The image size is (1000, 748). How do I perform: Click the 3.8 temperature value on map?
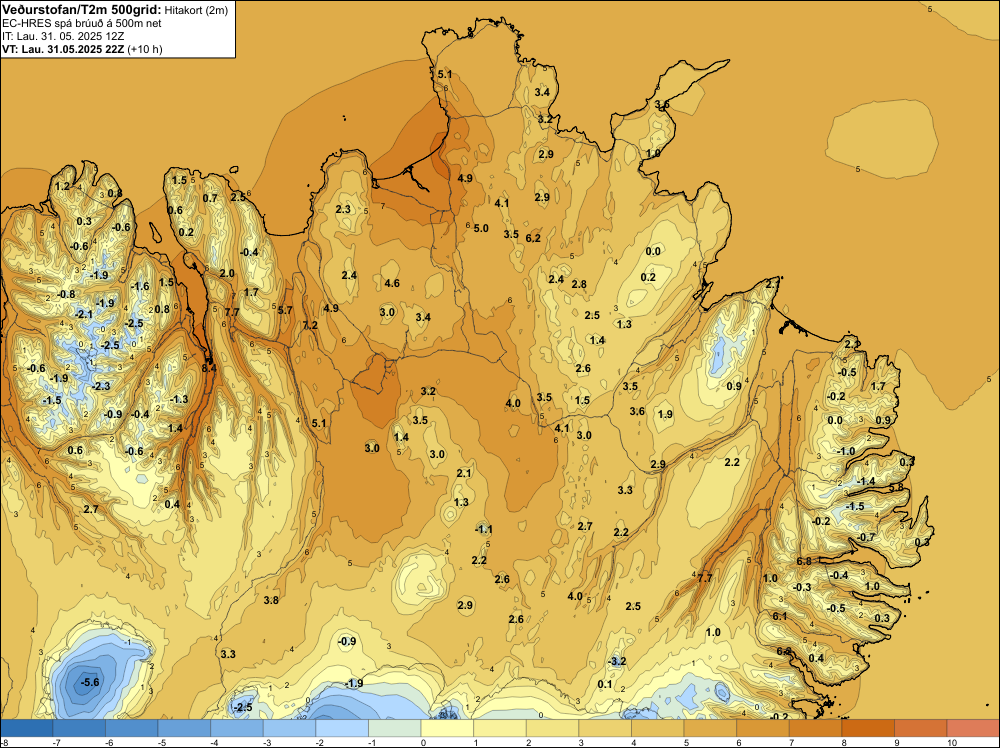[271, 600]
